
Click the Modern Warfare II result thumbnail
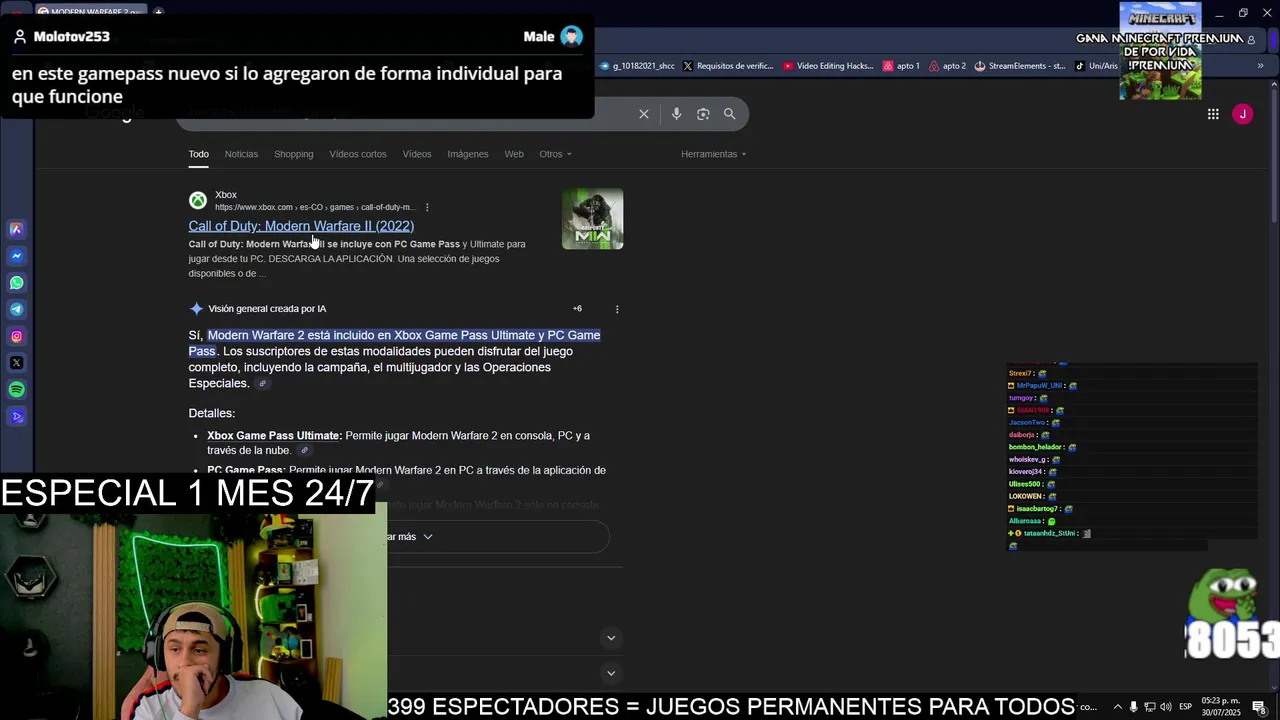[592, 219]
